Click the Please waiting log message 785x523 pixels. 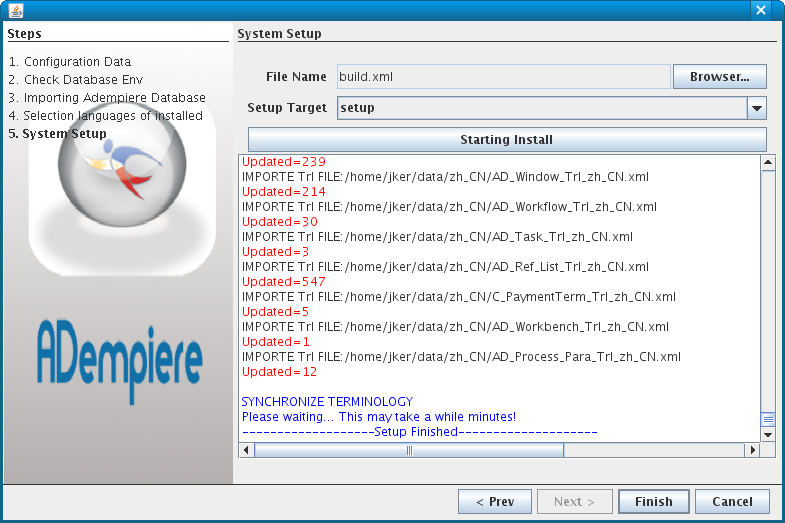[379, 417]
